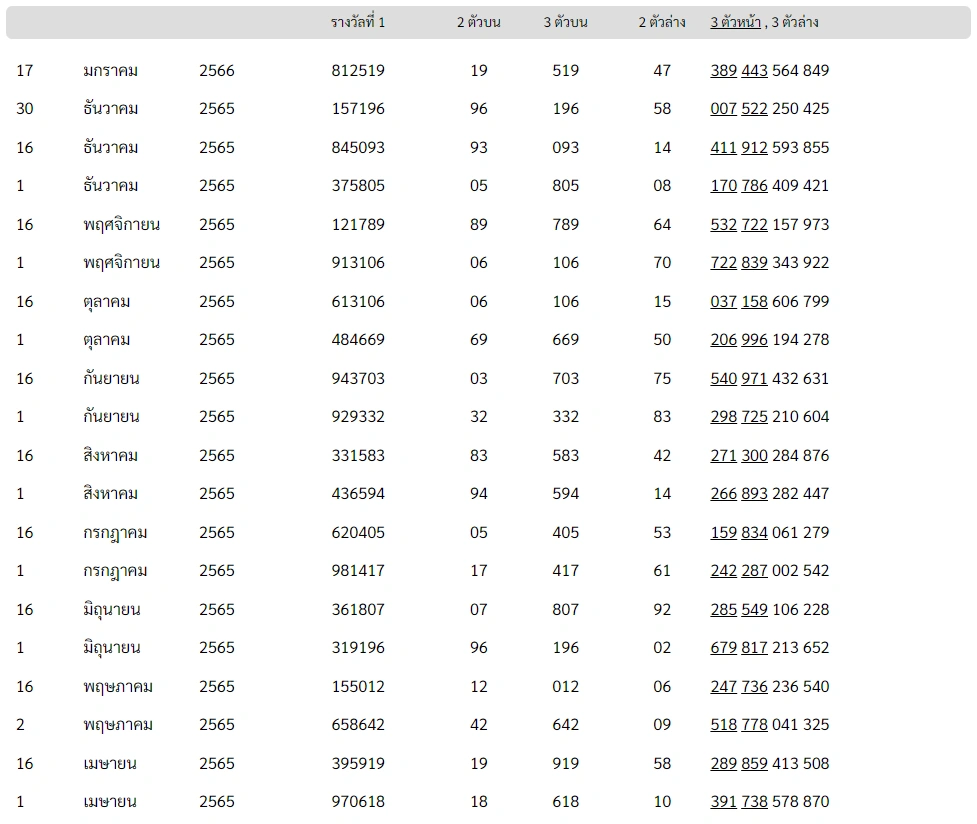The image size is (977, 824).
Task: Click link 266 in the 1 สิงหาคม row
Action: [723, 494]
